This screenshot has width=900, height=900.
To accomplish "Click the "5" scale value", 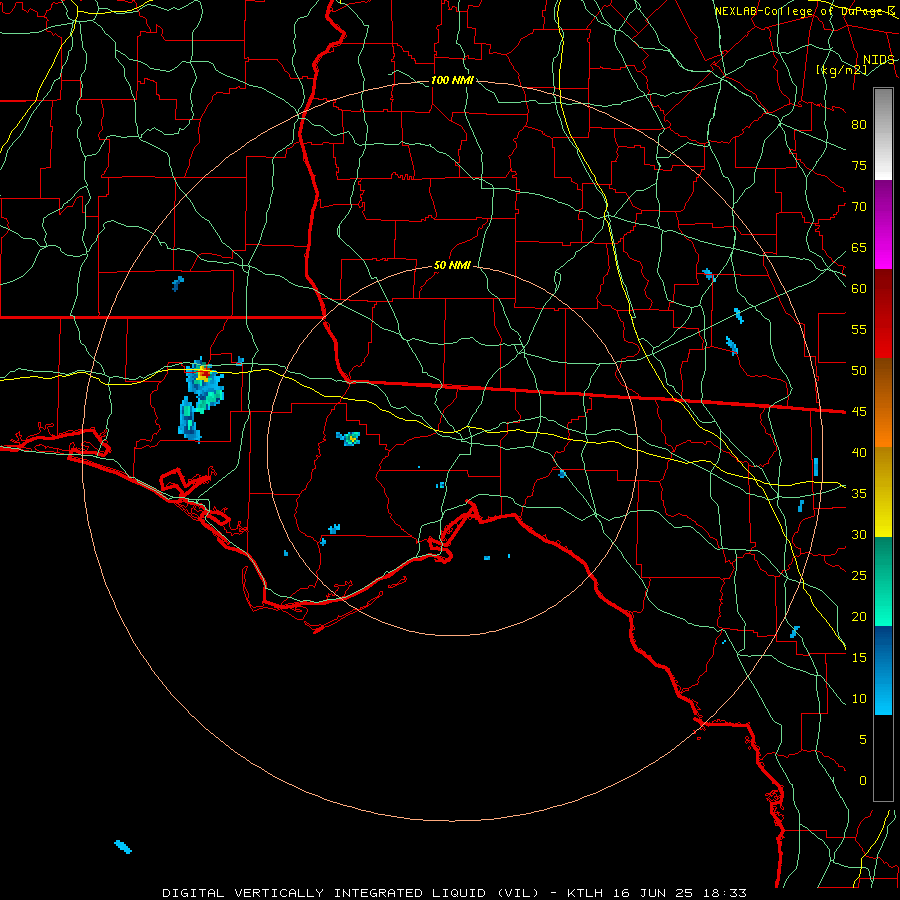I will coord(863,740).
